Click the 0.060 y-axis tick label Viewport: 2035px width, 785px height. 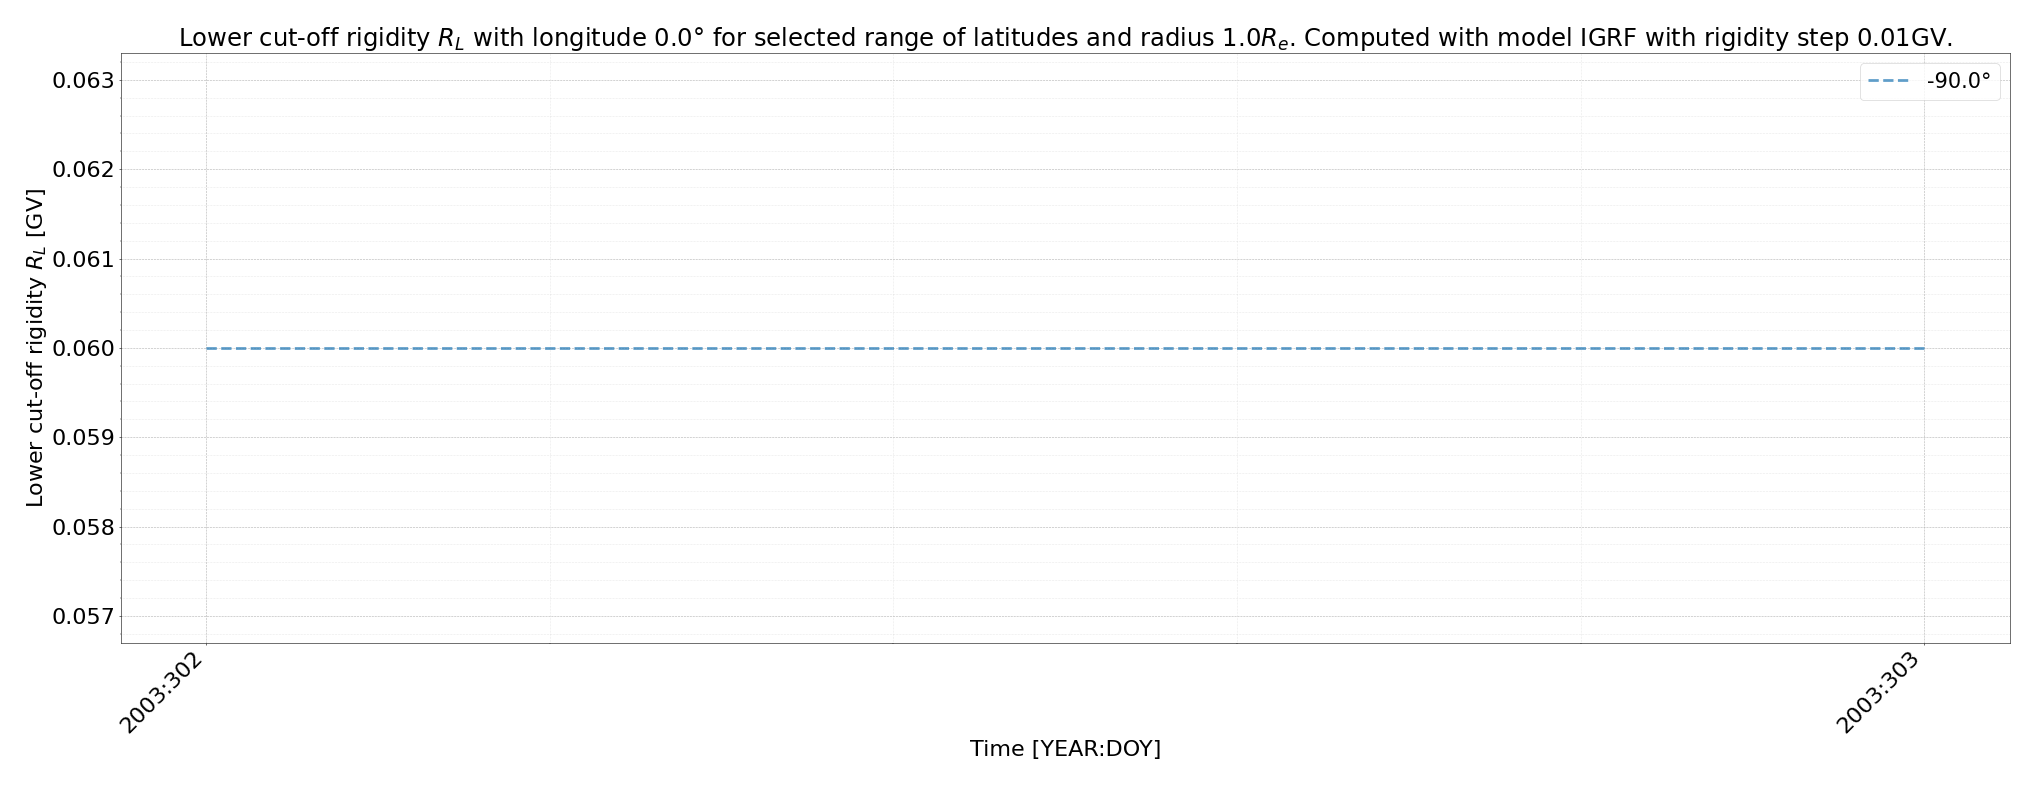pyautogui.click(x=84, y=348)
